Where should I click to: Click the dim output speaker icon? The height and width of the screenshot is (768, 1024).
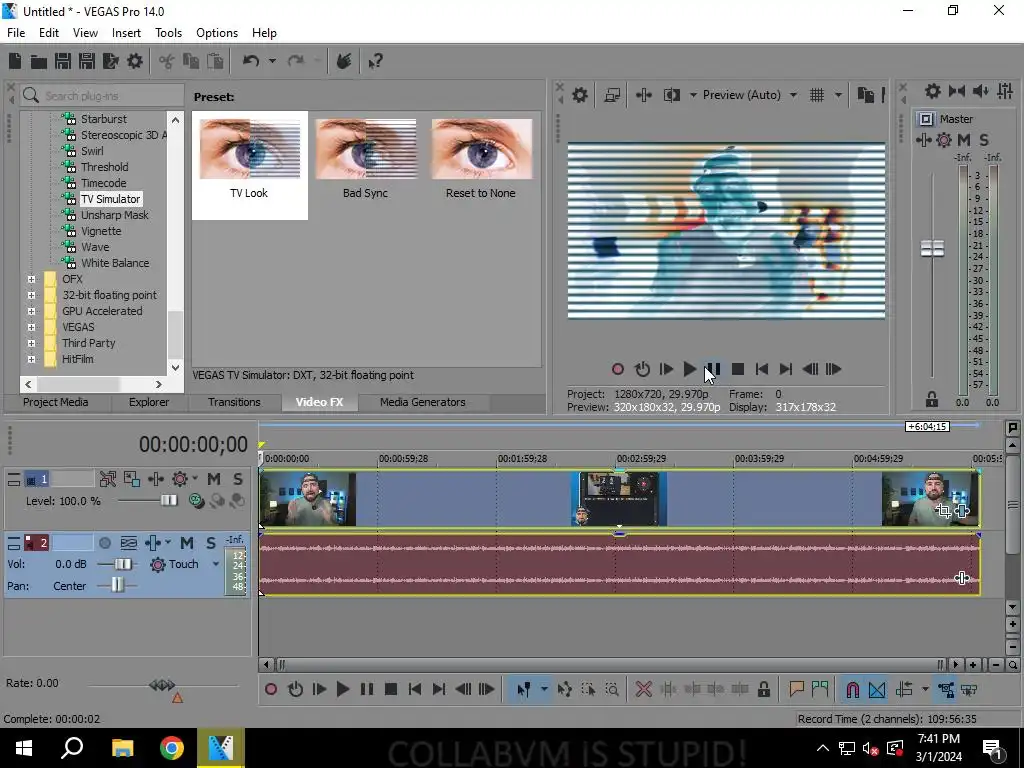[980, 91]
